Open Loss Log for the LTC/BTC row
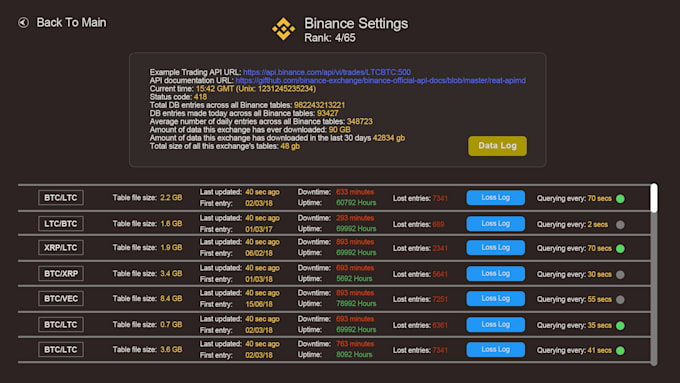This screenshot has height=383, width=680. [496, 224]
